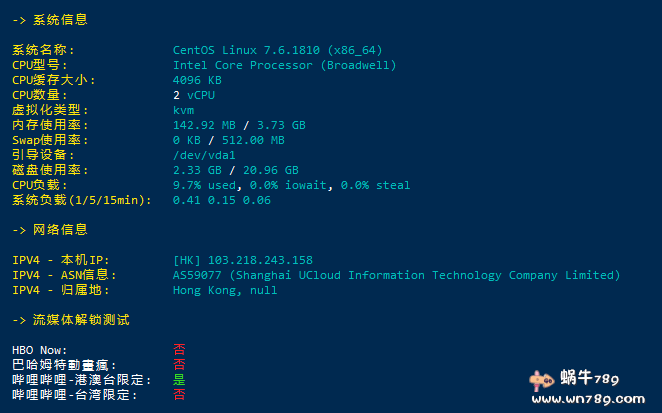Click the /dev/vda1 boot device path
Screen dimensions: 662x413
(204, 155)
